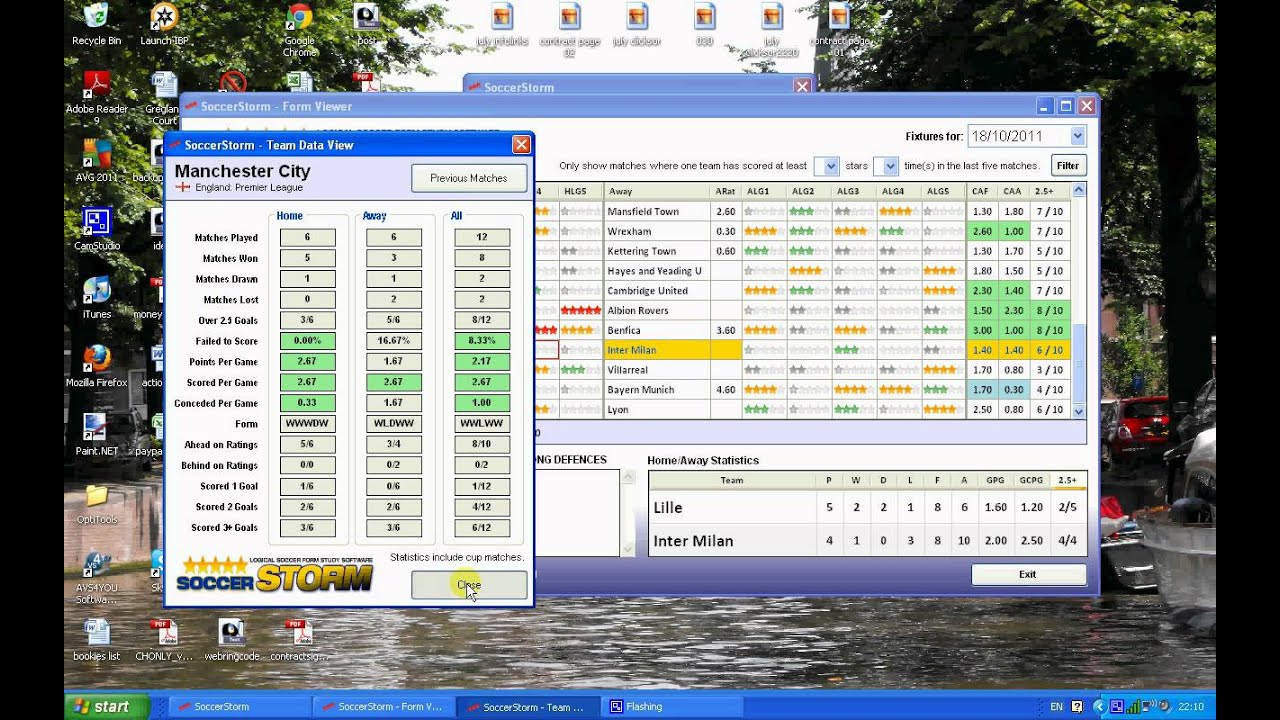Open the post desktop file icon
The image size is (1280, 720).
367,25
